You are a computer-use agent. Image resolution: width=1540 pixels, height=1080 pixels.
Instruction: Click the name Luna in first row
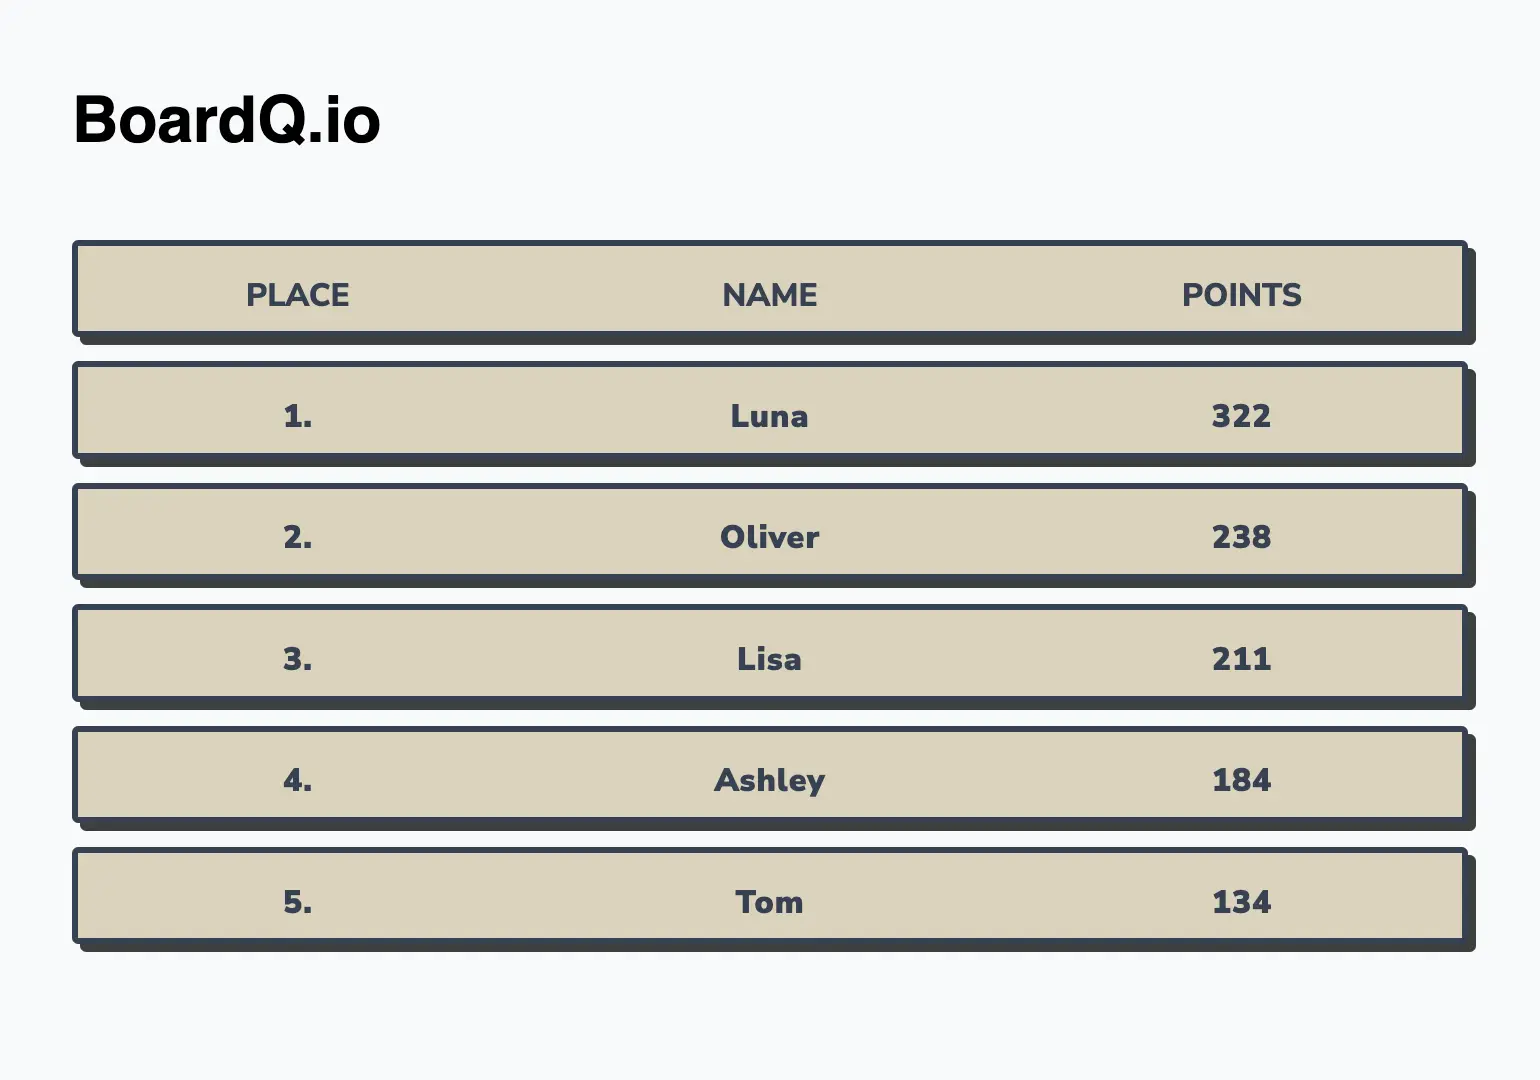click(770, 416)
